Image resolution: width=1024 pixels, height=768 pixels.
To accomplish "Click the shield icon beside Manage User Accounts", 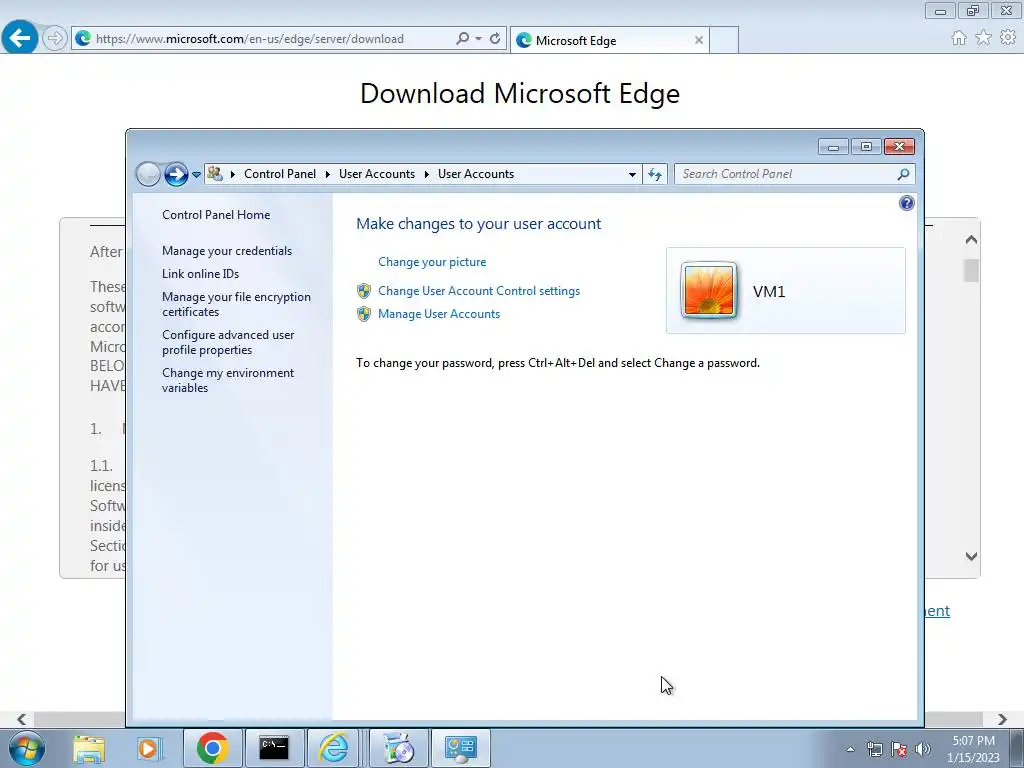I will [364, 314].
